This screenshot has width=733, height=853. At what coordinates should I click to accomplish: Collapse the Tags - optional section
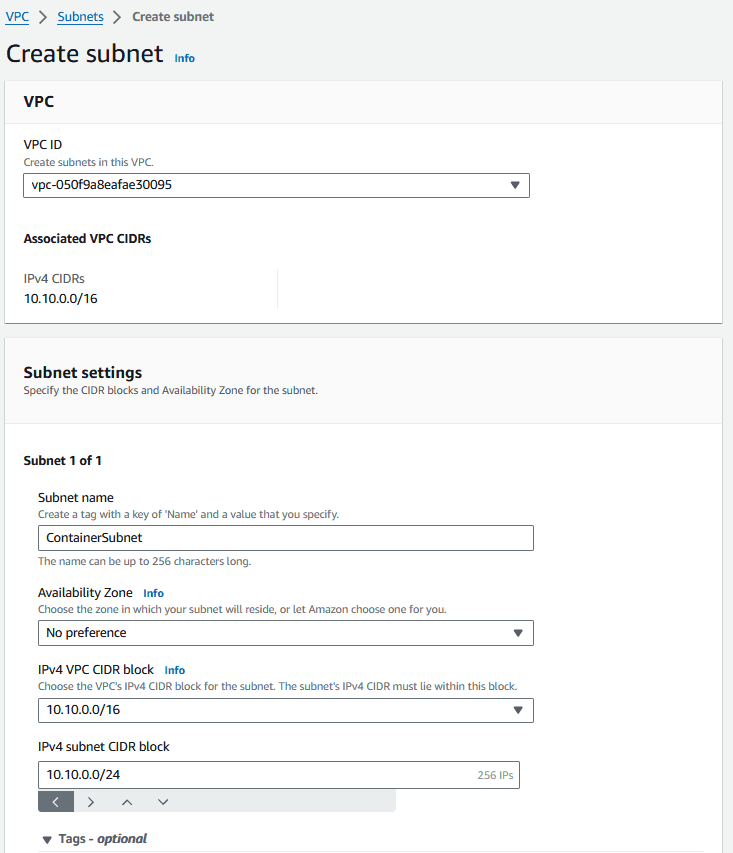pyautogui.click(x=95, y=839)
